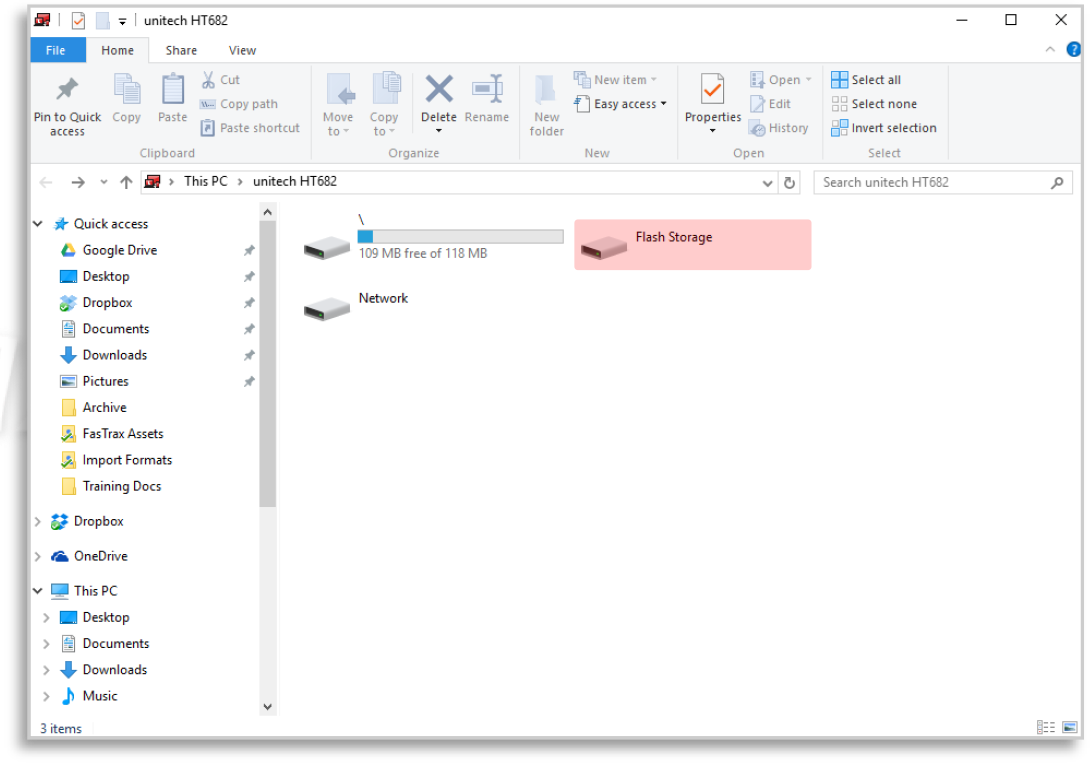Viewport: 1090px width, 763px height.
Task: Switch to the View tab
Action: [243, 50]
